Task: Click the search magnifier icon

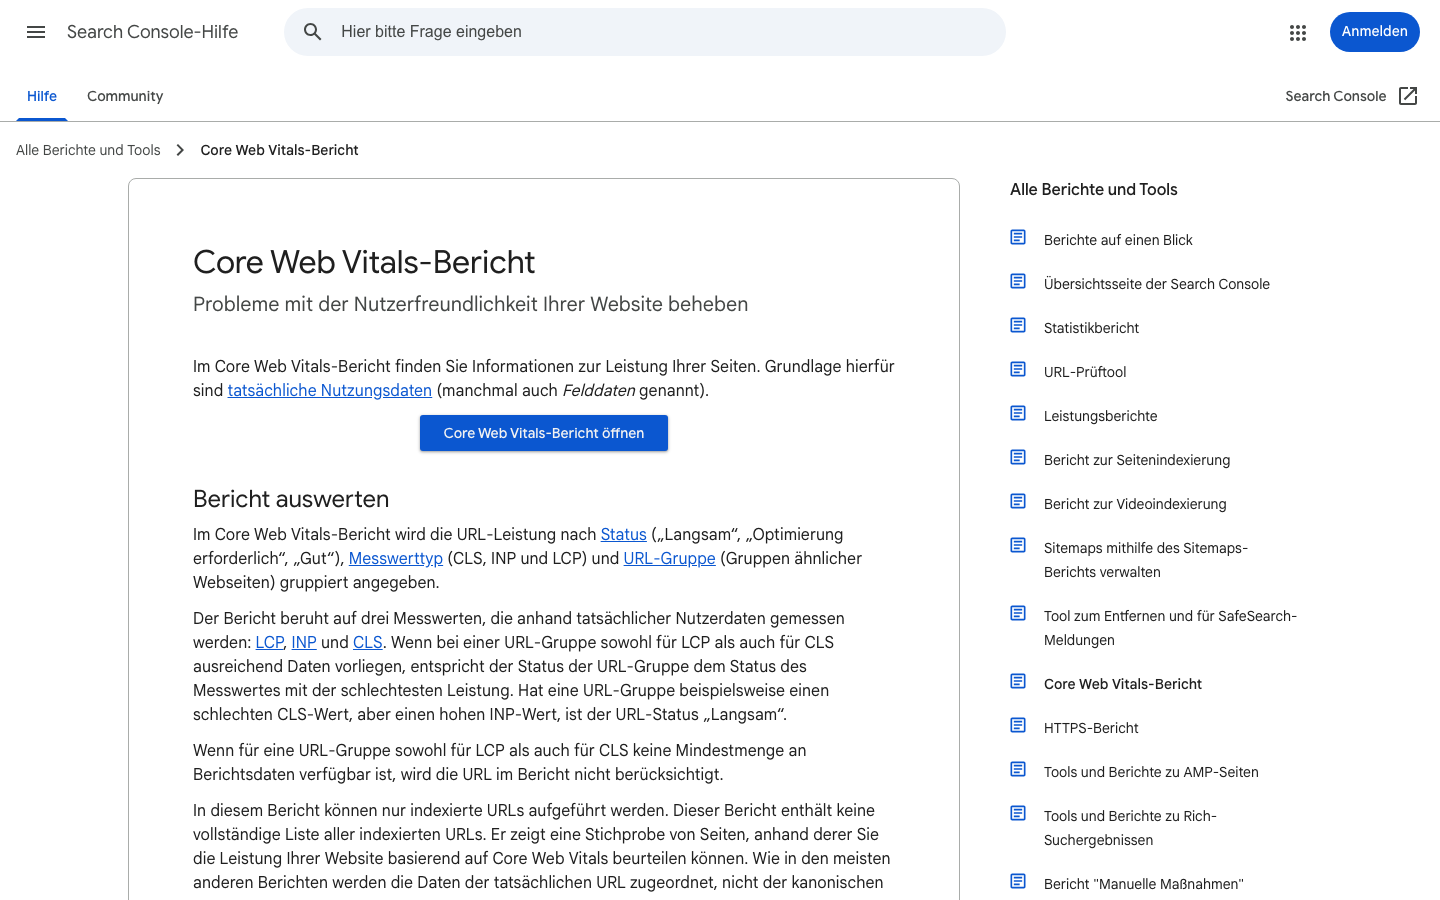Action: coord(313,32)
